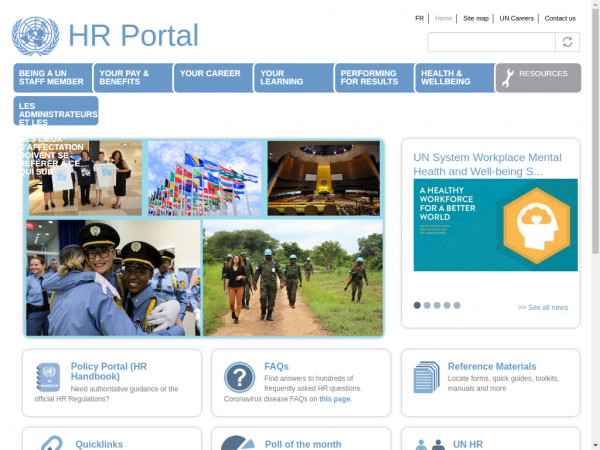
Task: Click the Poll of the month chart icon
Action: (x=238, y=443)
